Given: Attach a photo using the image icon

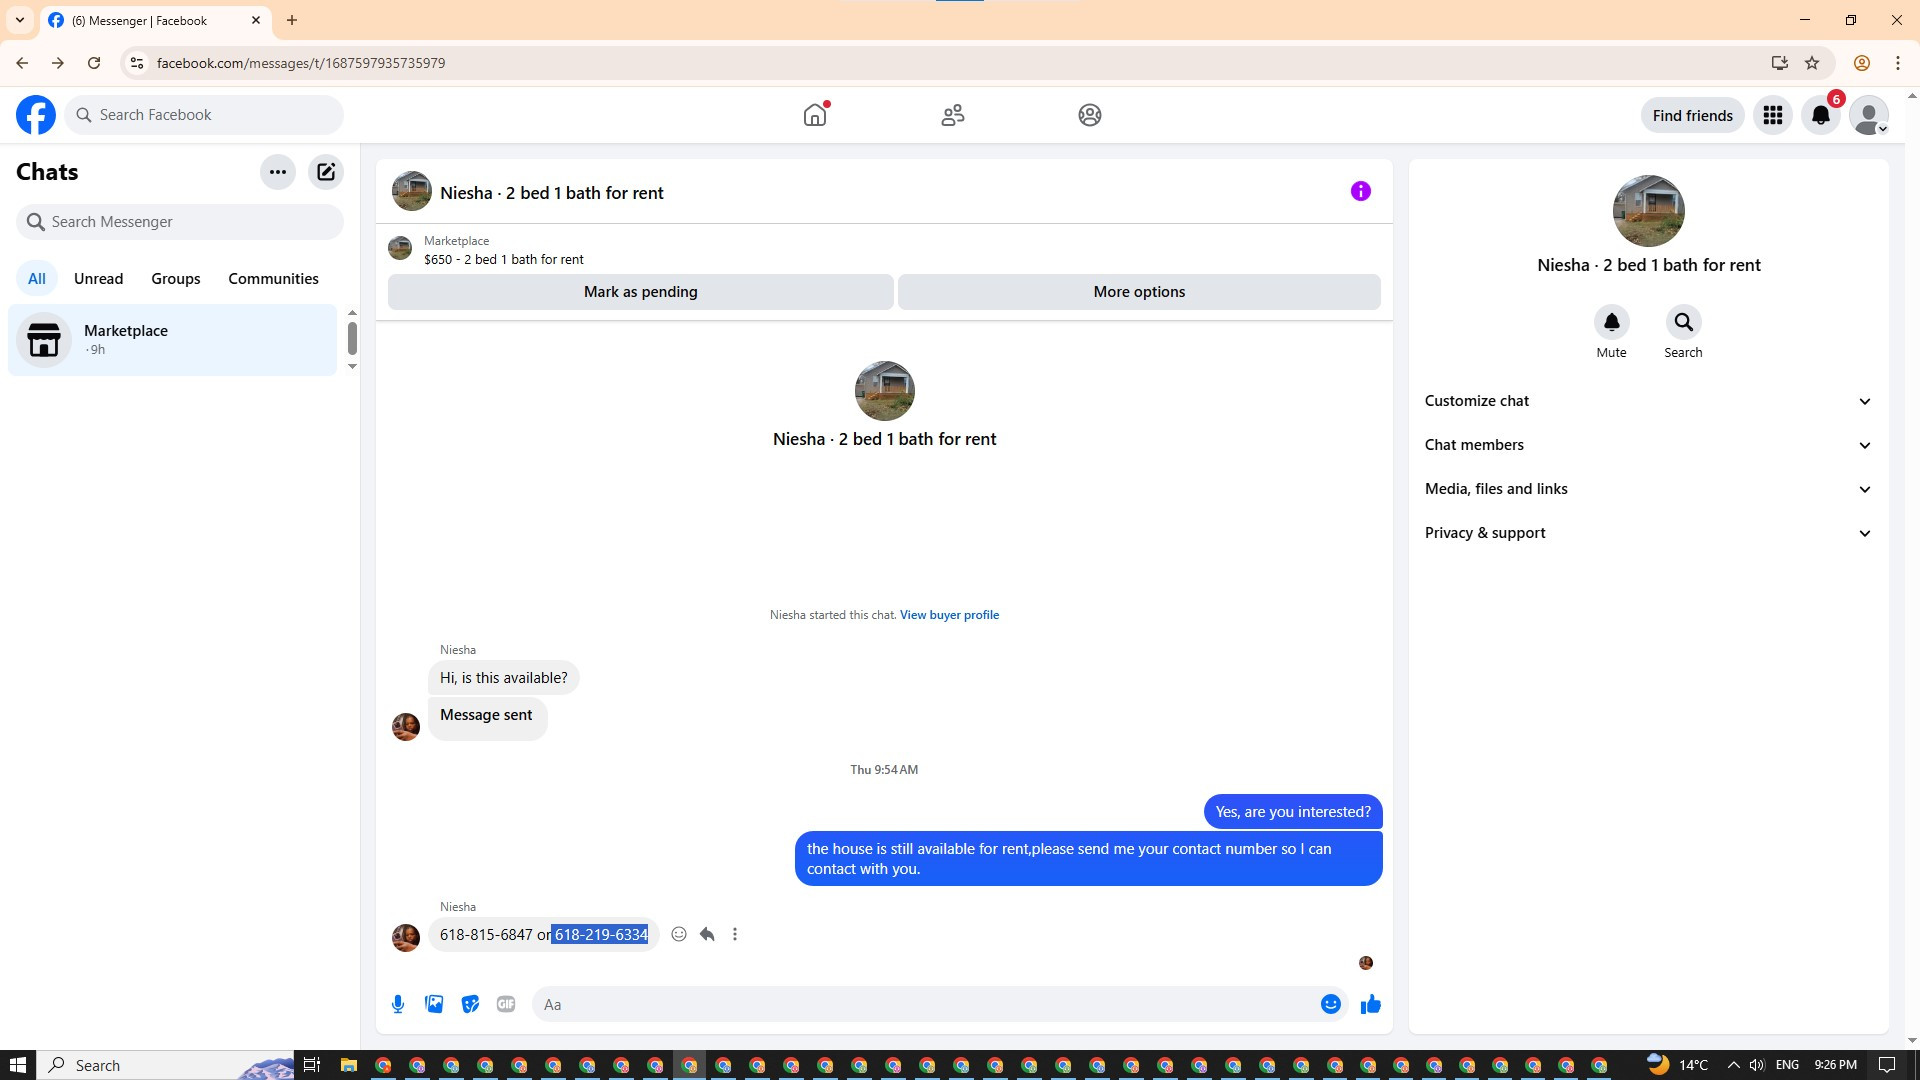Looking at the screenshot, I should pos(434,1004).
